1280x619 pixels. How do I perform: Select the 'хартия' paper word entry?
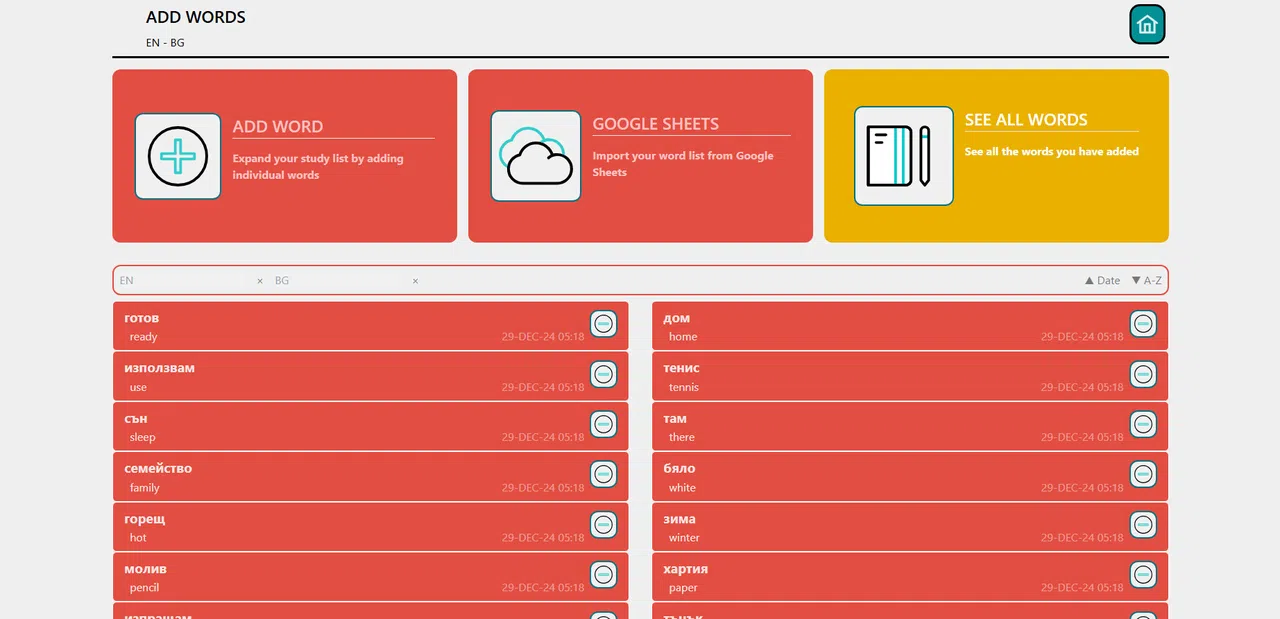(910, 577)
